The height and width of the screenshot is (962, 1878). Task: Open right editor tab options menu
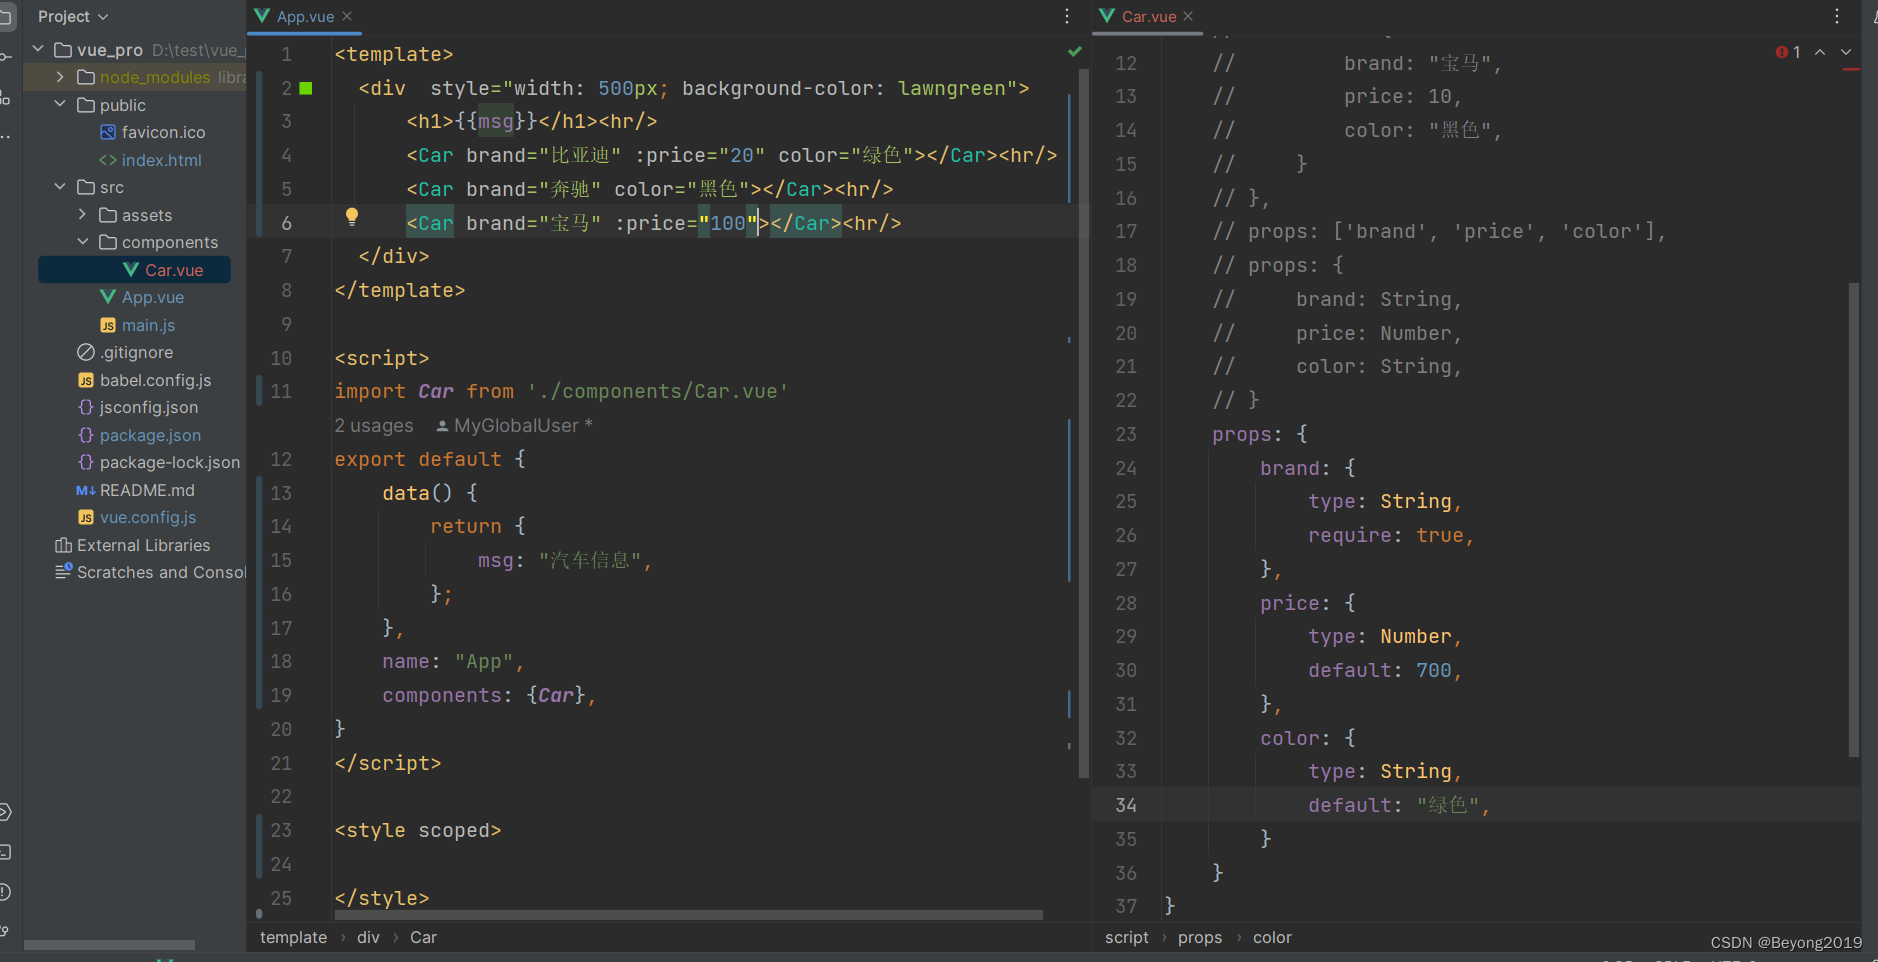coord(1837,16)
